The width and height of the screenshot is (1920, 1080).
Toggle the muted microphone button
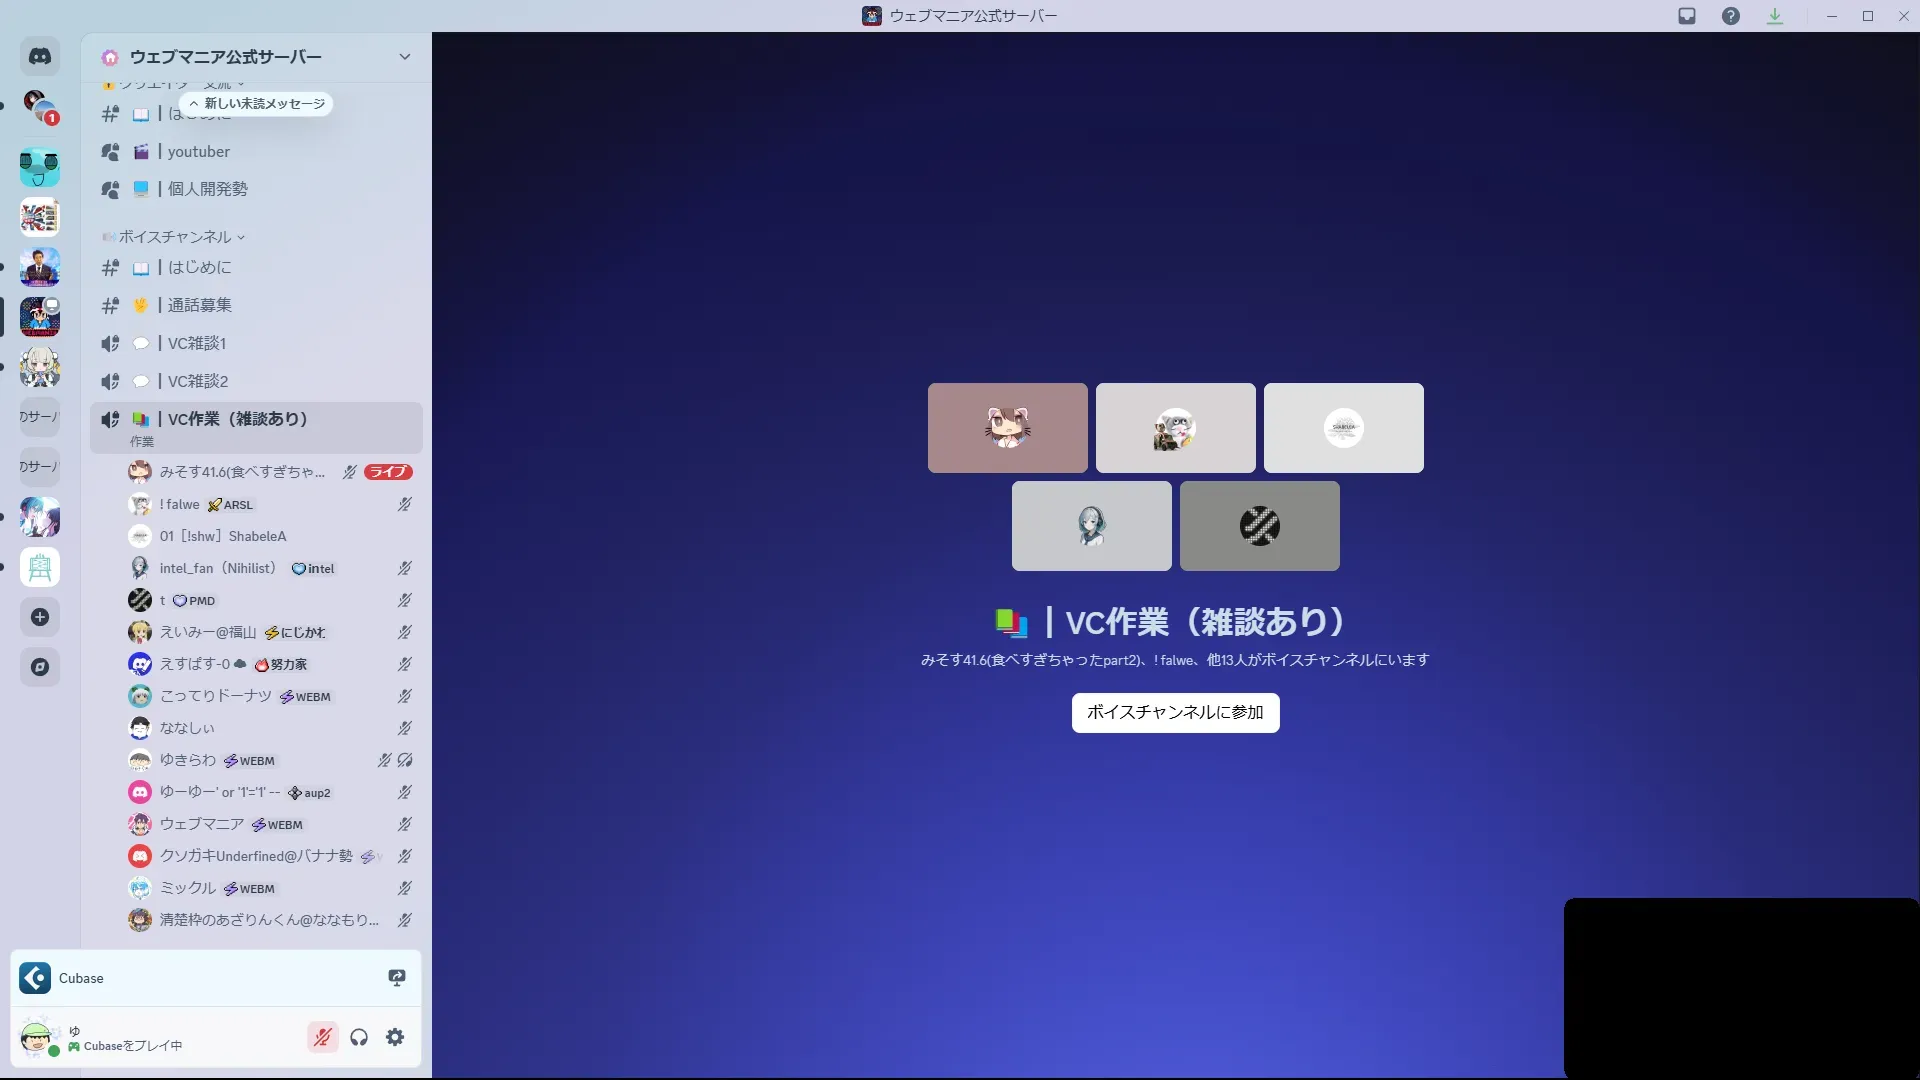click(x=322, y=1037)
